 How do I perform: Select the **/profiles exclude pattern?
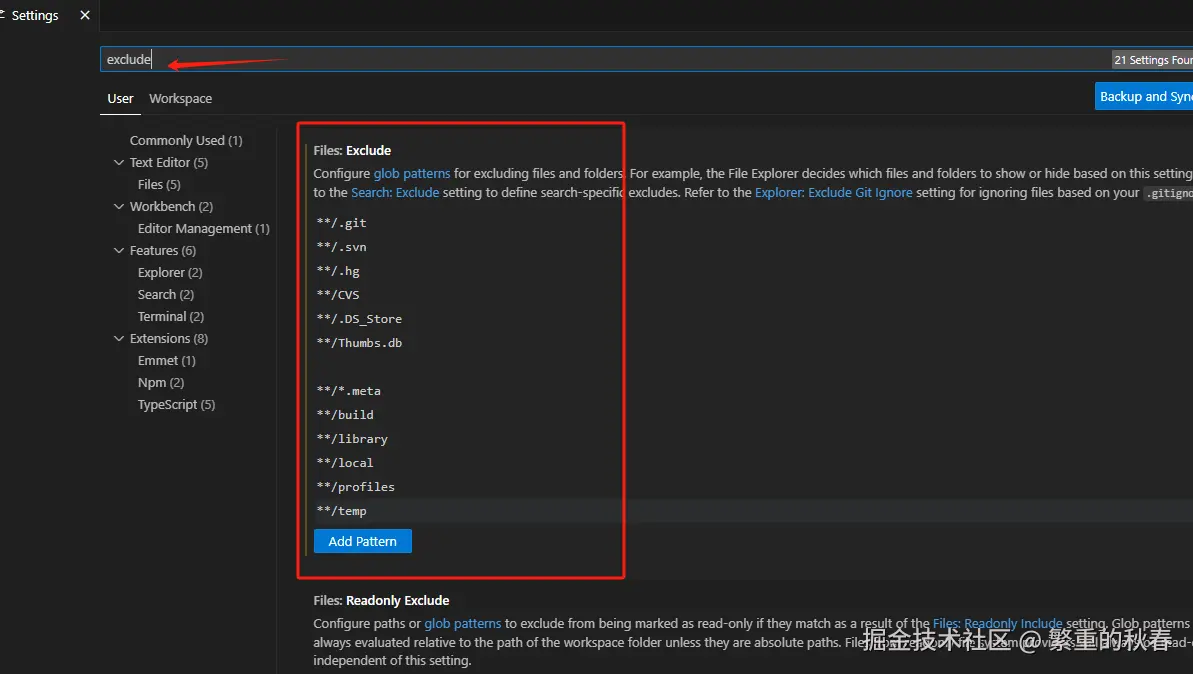356,487
